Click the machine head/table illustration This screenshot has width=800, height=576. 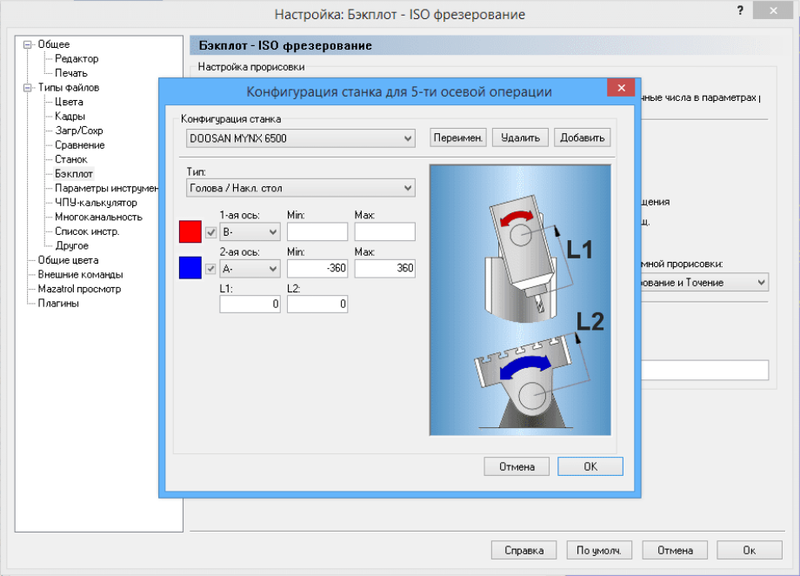(520, 300)
